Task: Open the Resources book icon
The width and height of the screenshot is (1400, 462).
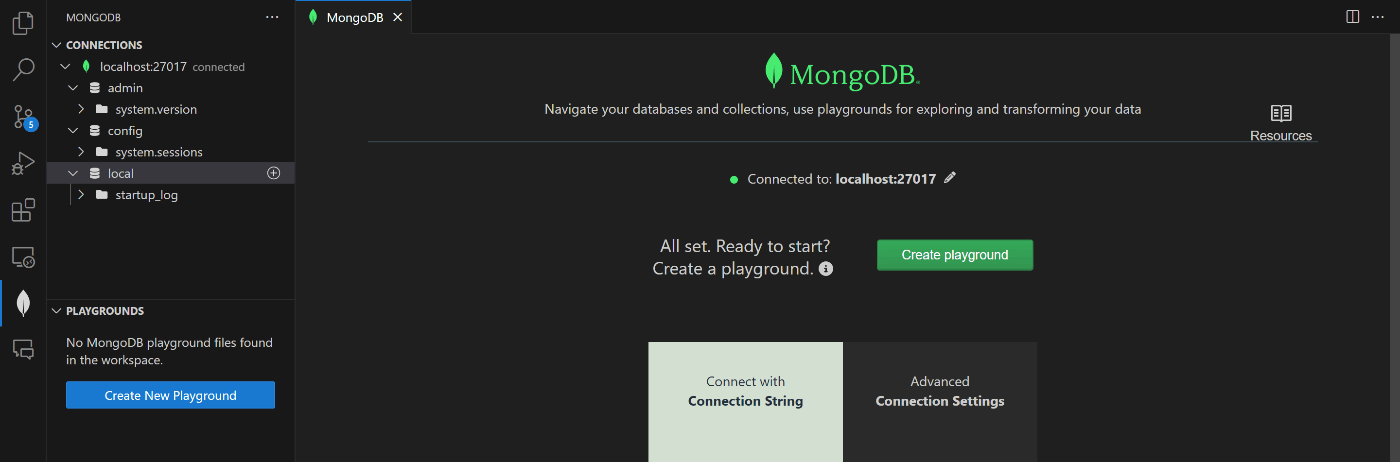Action: [x=1281, y=113]
